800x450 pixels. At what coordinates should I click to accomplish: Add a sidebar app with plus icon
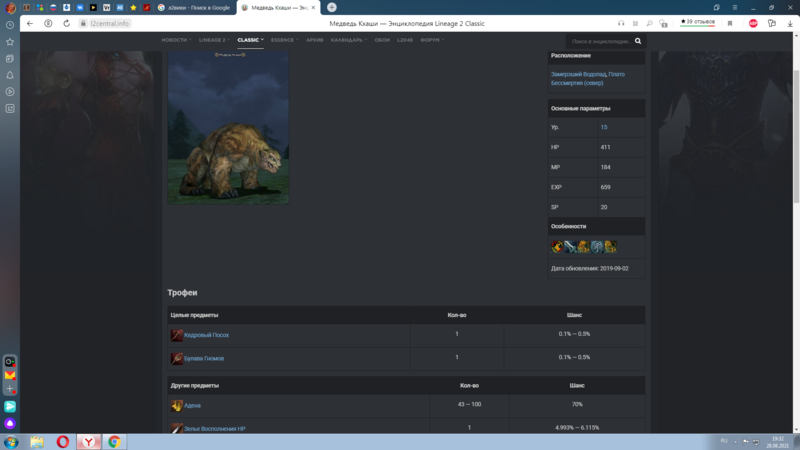coord(10,389)
